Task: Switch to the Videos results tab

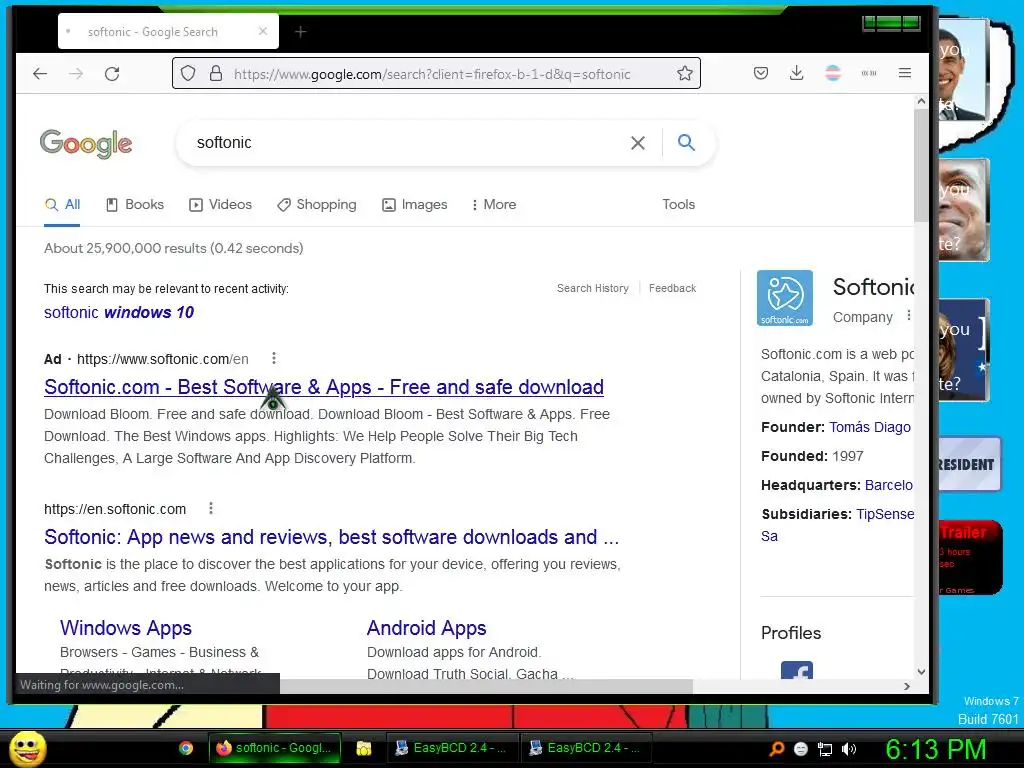Action: tap(221, 204)
